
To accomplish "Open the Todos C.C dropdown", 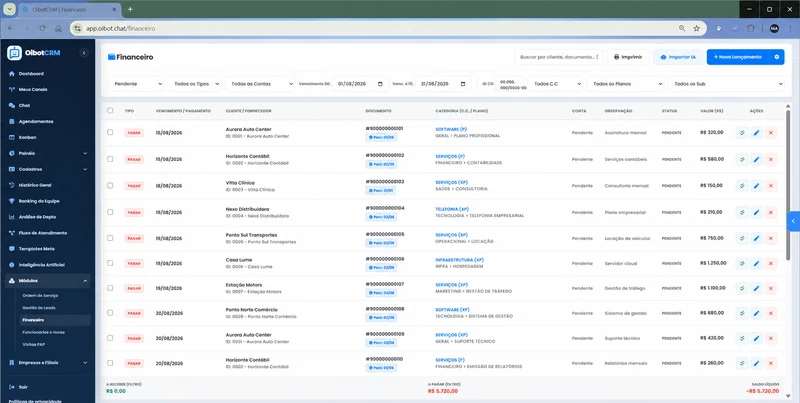I will 555,84.
